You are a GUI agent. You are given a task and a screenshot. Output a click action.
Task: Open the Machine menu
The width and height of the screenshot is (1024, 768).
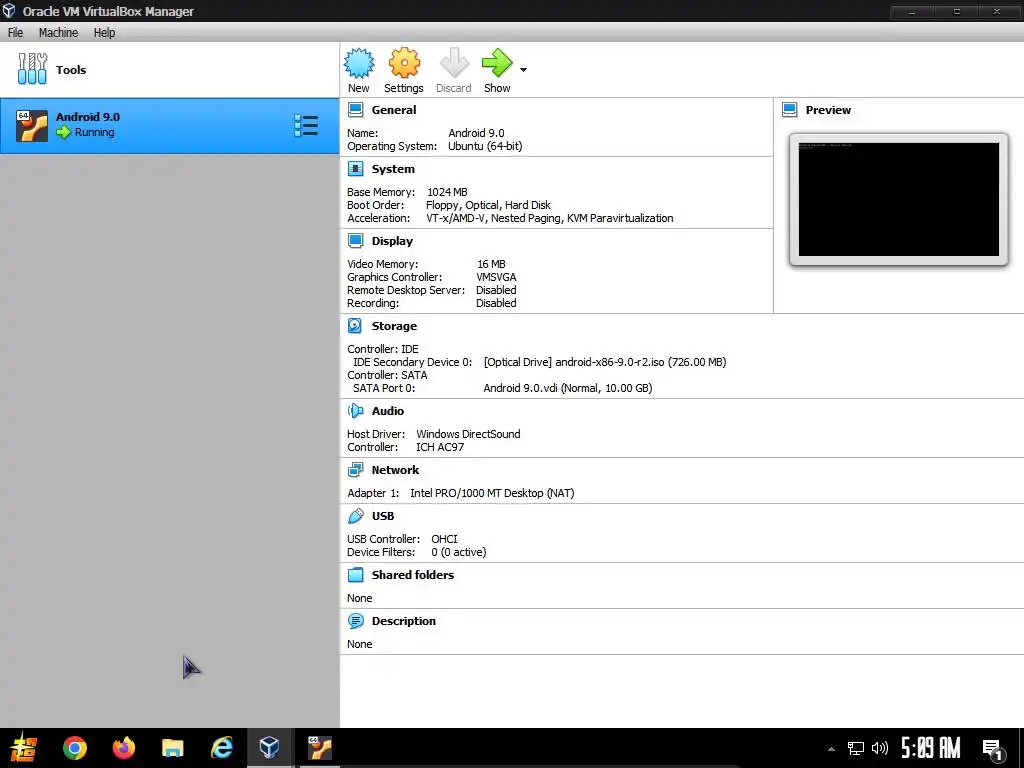58,33
